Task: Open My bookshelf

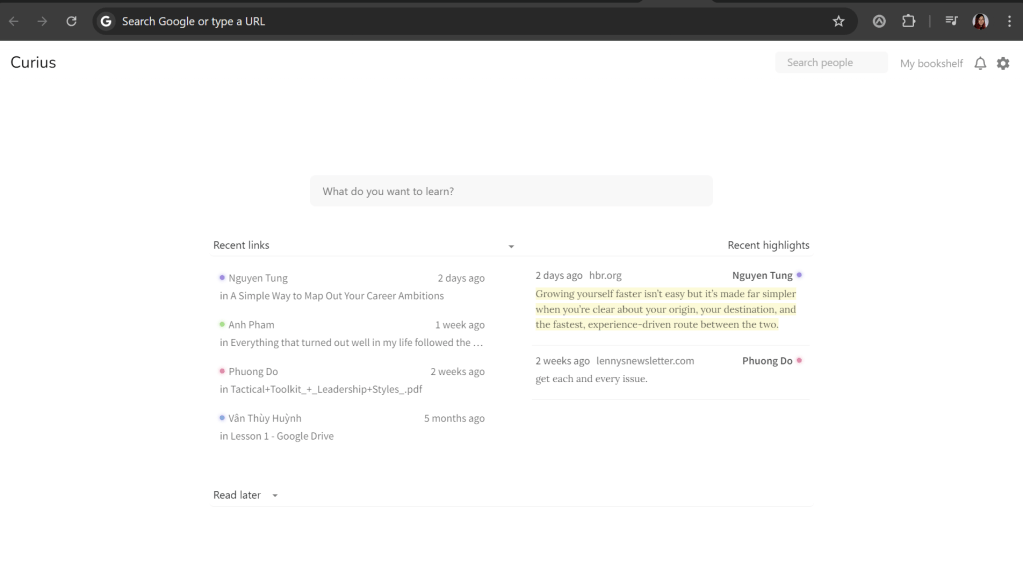Action: [x=931, y=63]
